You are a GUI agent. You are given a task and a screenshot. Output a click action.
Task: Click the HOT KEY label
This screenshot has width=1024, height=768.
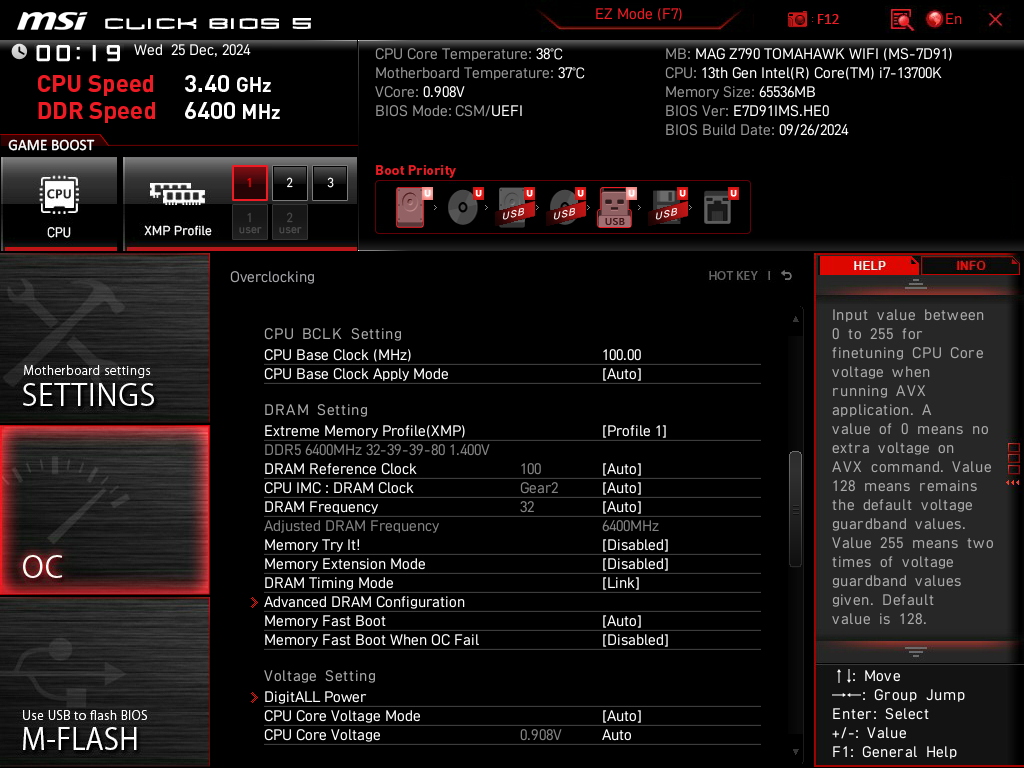click(x=733, y=276)
